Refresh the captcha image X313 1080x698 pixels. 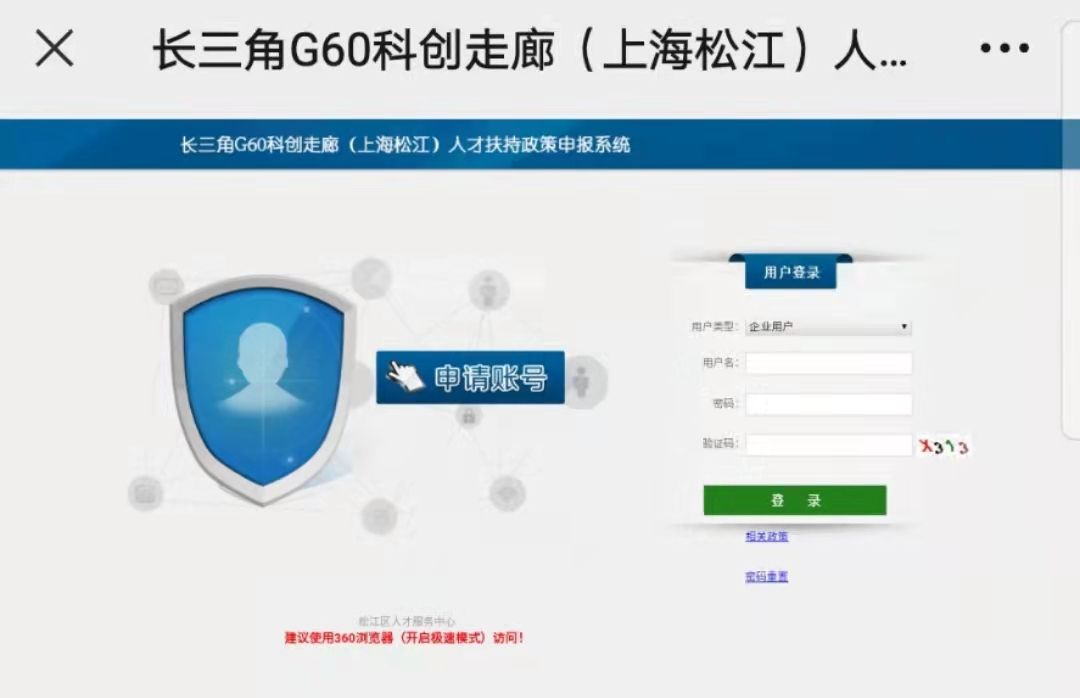point(944,446)
